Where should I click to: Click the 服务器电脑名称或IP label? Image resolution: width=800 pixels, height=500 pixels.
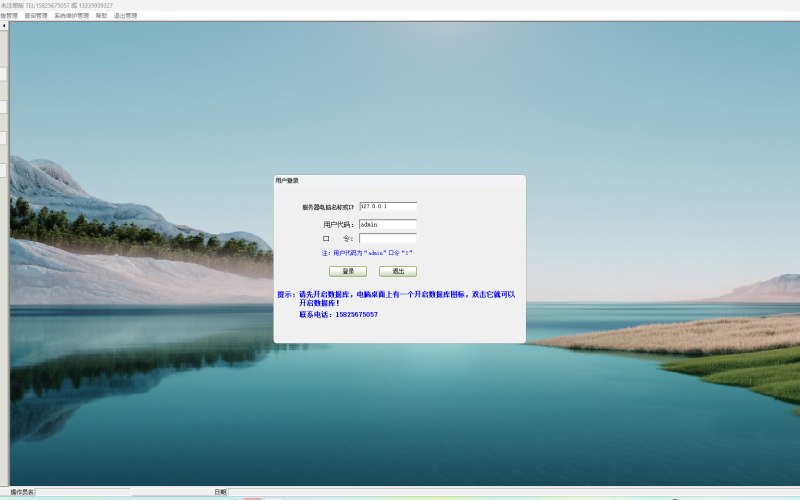(328, 207)
